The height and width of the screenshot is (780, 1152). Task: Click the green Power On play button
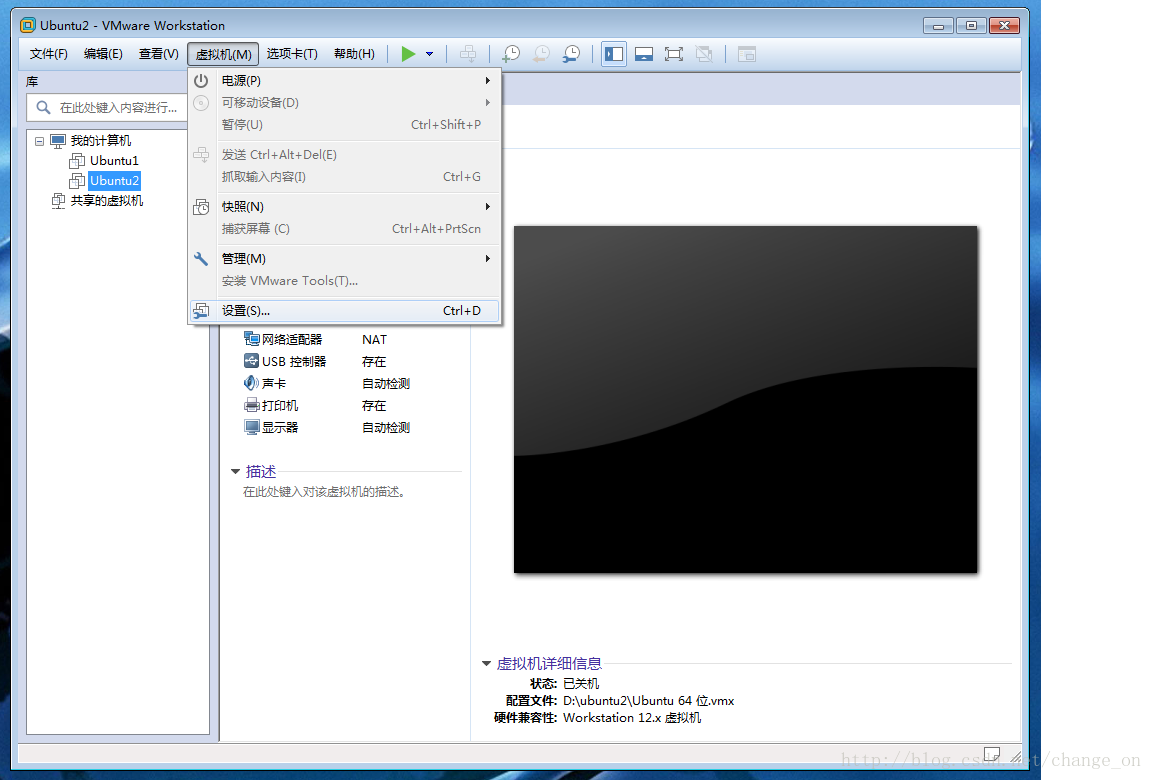(x=408, y=54)
